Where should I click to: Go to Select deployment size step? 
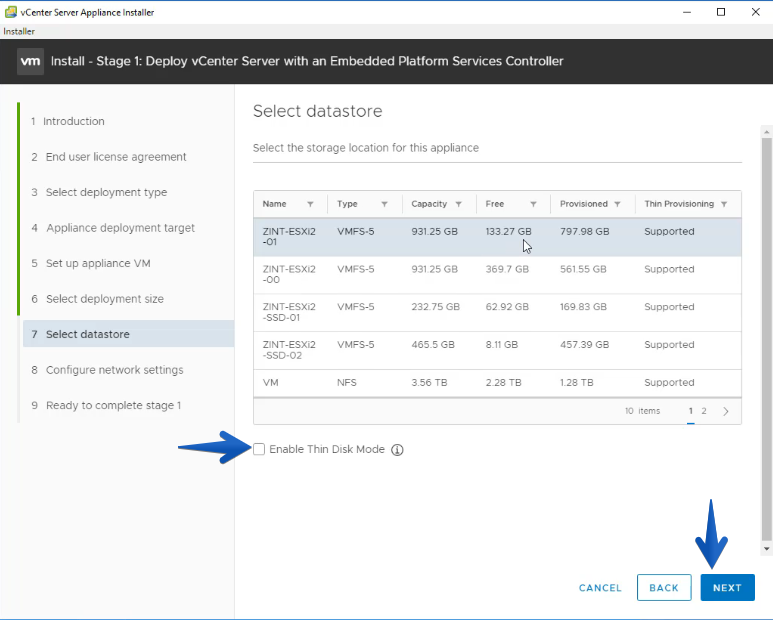98,299
